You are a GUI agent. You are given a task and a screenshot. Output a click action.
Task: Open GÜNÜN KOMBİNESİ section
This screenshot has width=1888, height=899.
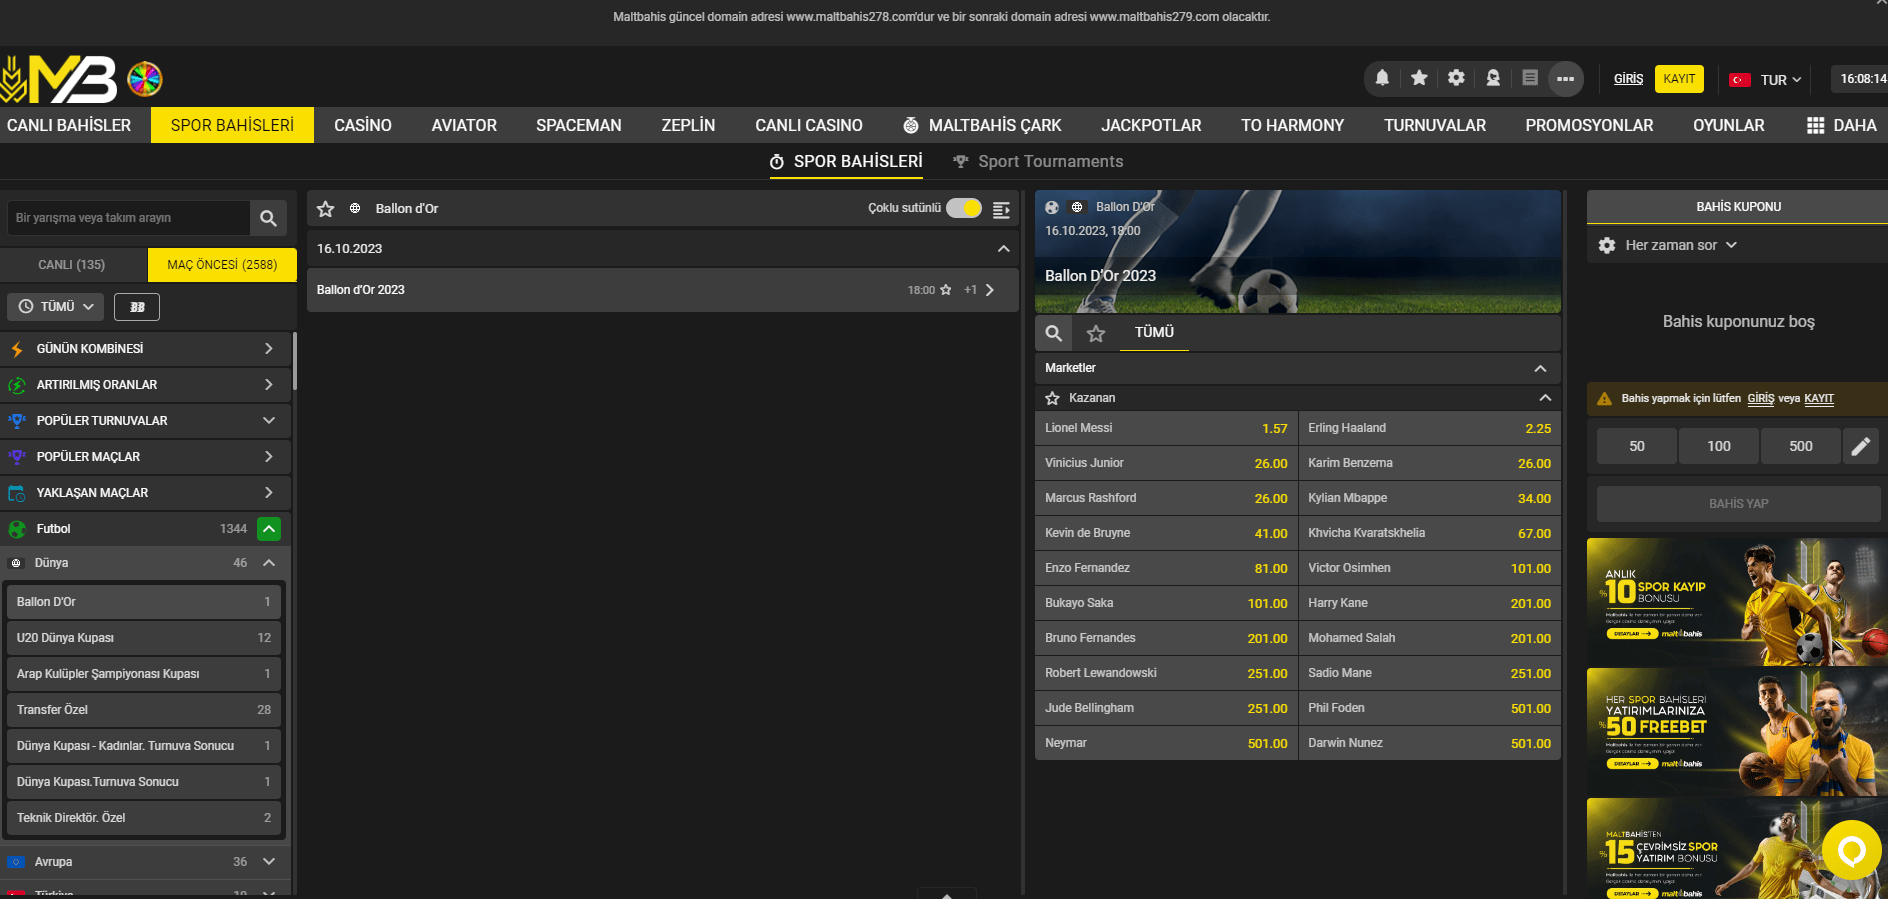tap(146, 349)
